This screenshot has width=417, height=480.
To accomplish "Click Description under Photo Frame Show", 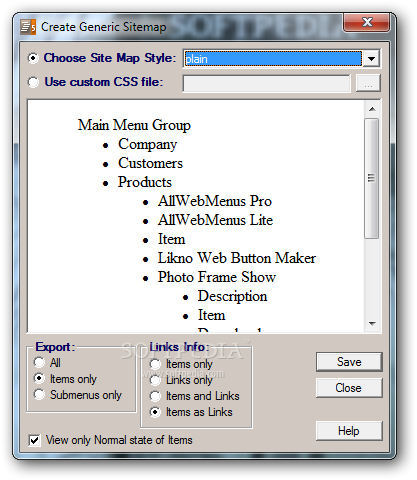I will [x=233, y=297].
